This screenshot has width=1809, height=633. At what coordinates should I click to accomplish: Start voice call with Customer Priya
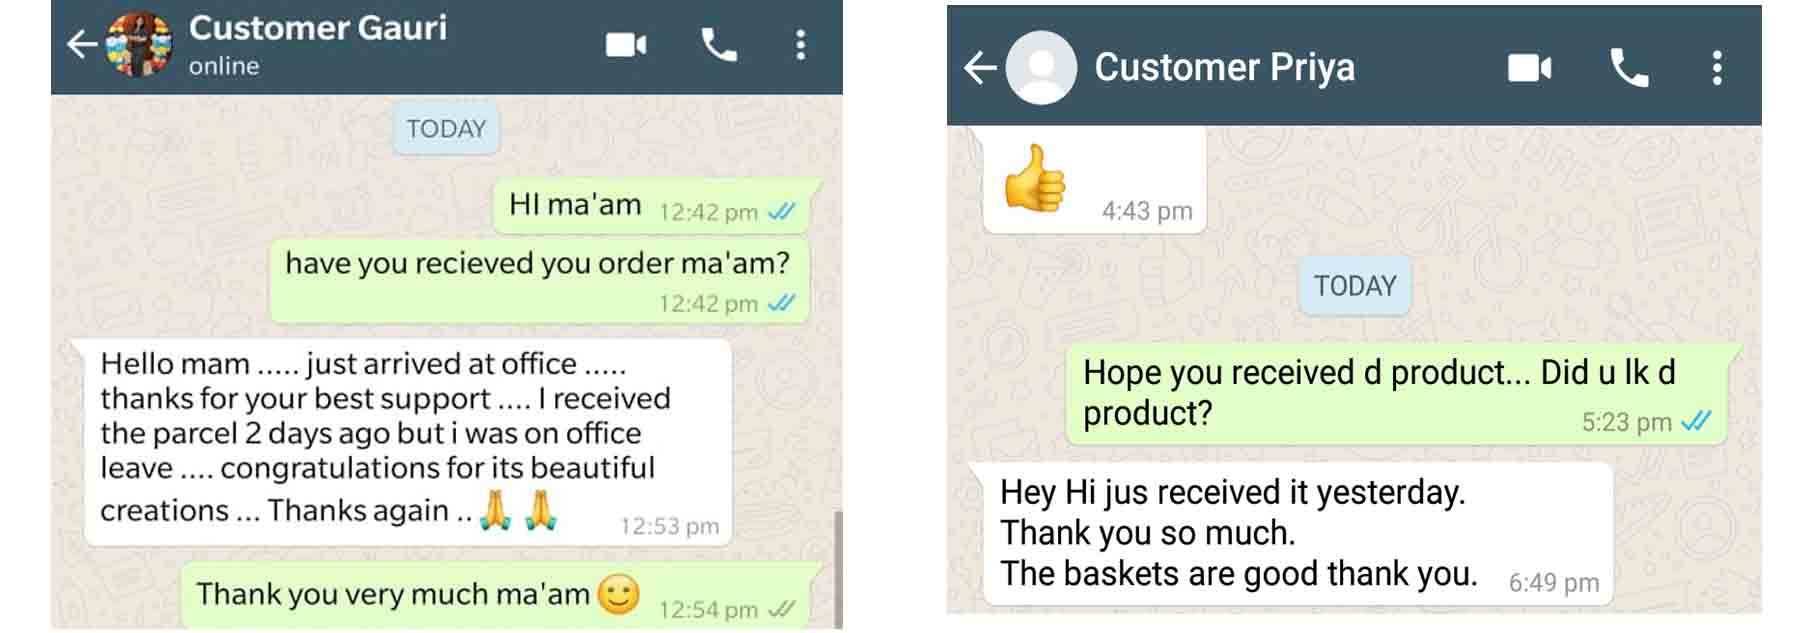point(1628,68)
